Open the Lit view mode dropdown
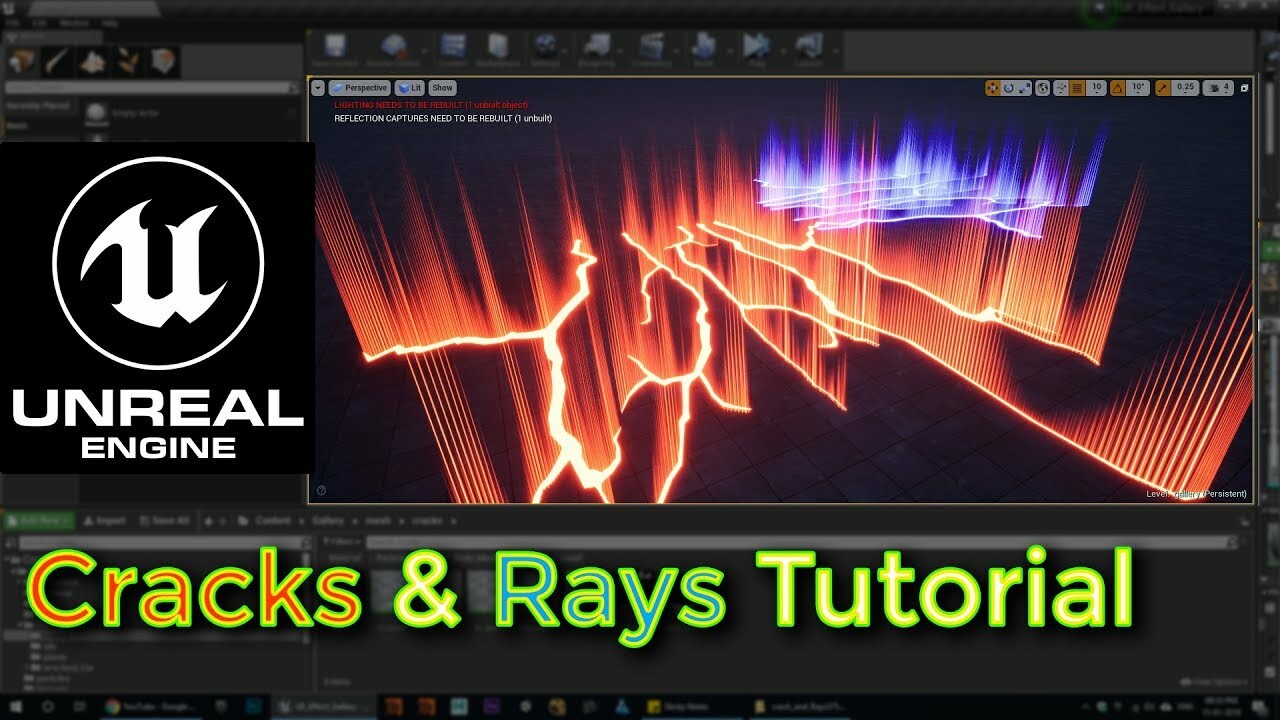Screen dimensions: 1280x720 409,88
